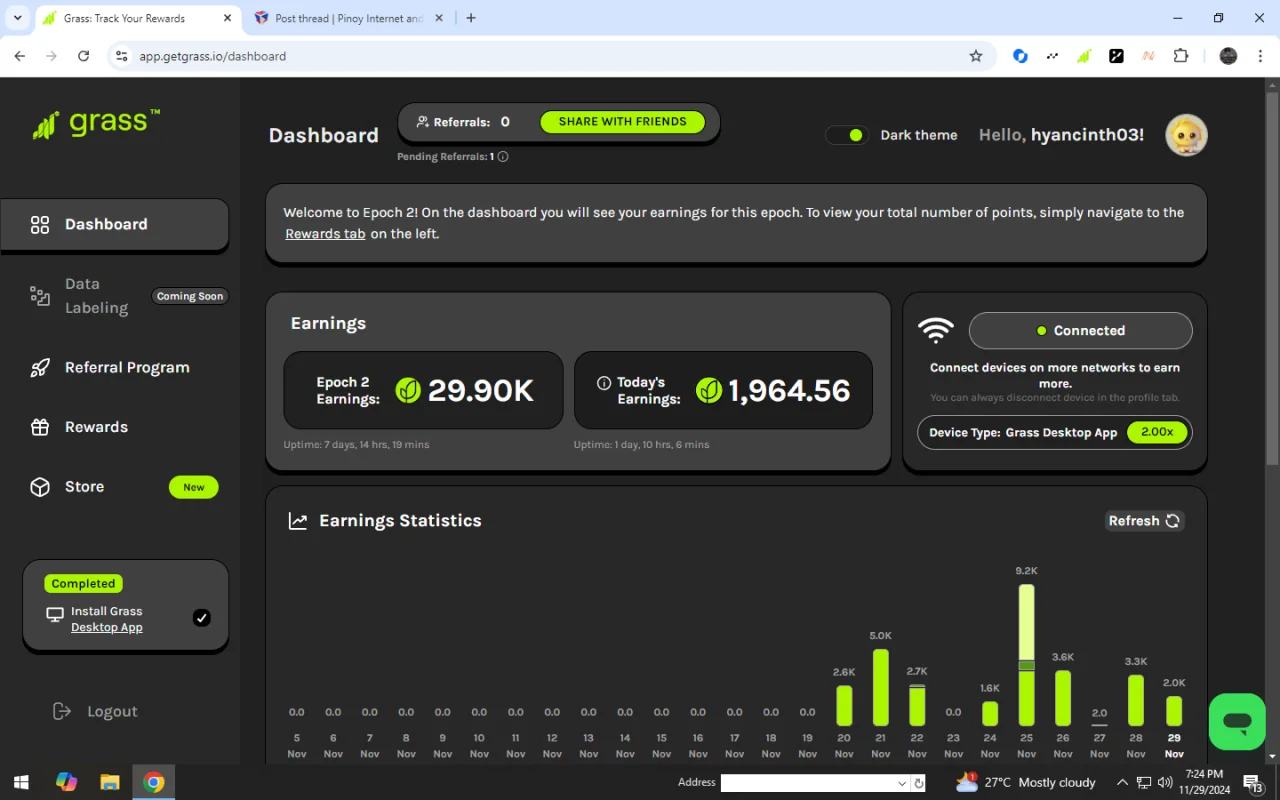Click the Connected status button
The image size is (1280, 800).
1081,331
